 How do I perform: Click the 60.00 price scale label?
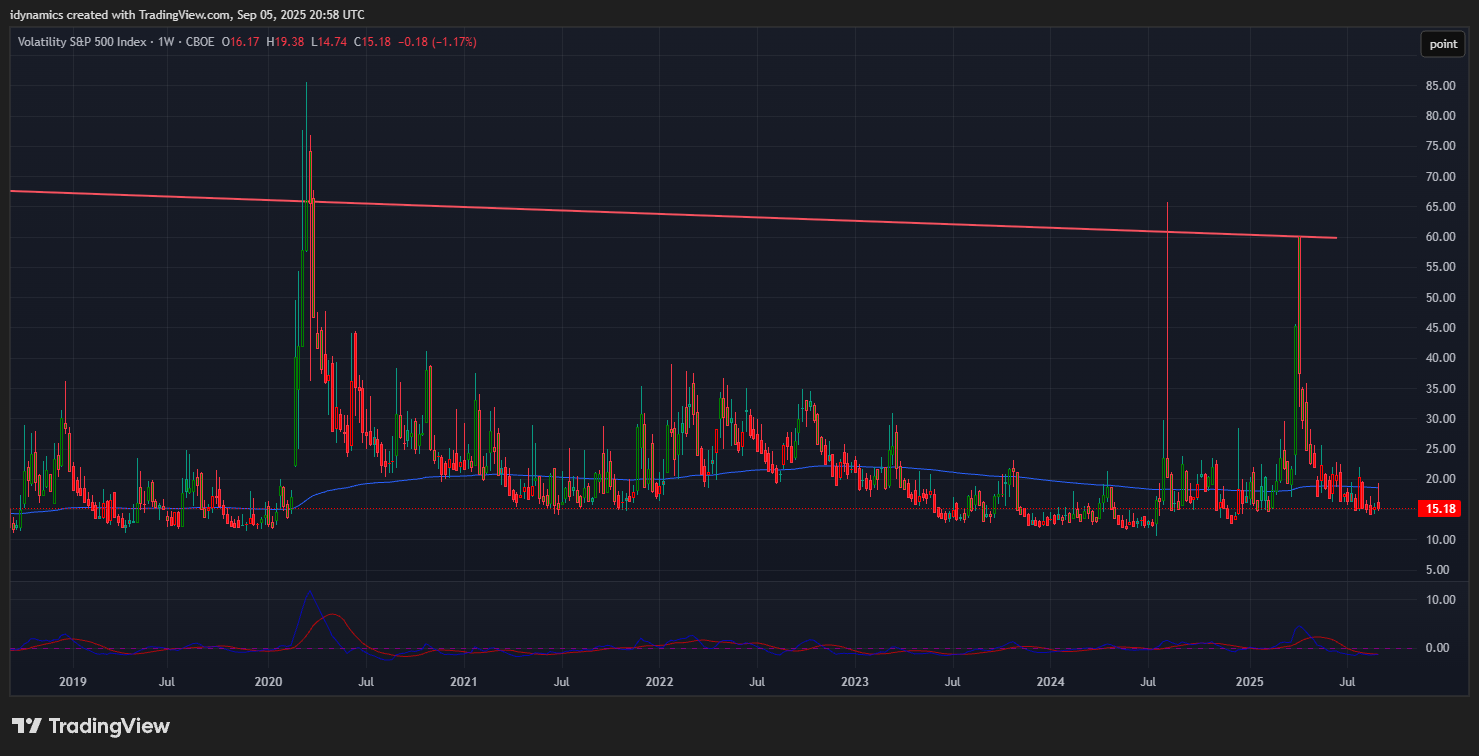pos(1440,237)
